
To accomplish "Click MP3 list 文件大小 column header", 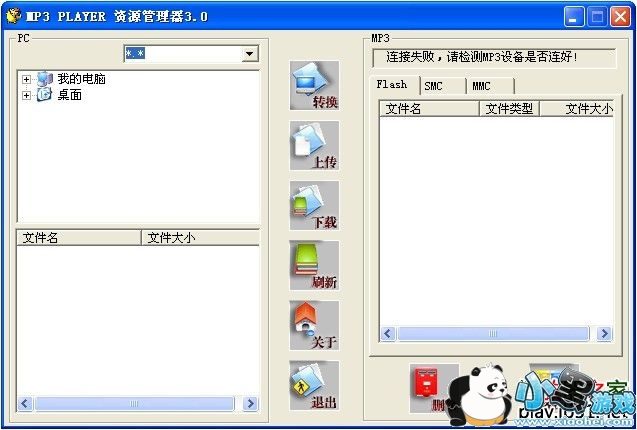I will [576, 109].
